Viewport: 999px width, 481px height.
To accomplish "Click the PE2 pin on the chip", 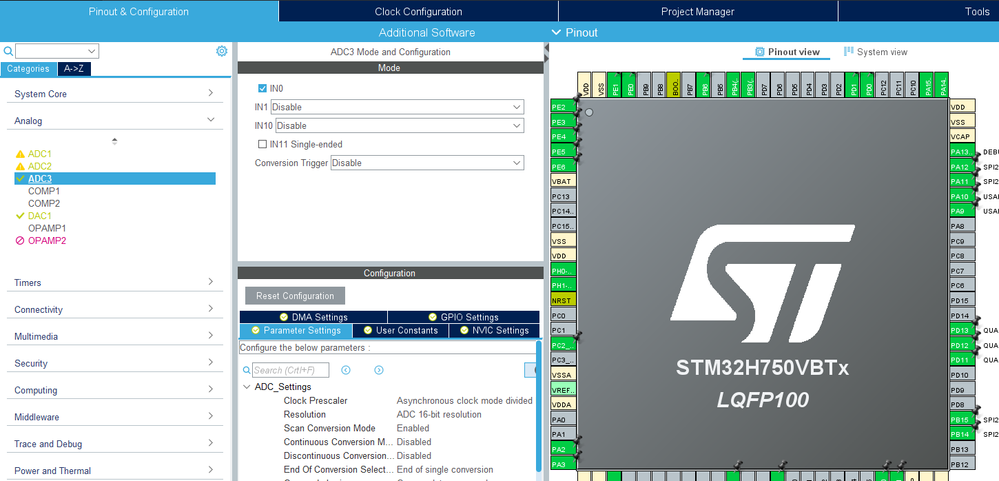I will click(x=563, y=107).
